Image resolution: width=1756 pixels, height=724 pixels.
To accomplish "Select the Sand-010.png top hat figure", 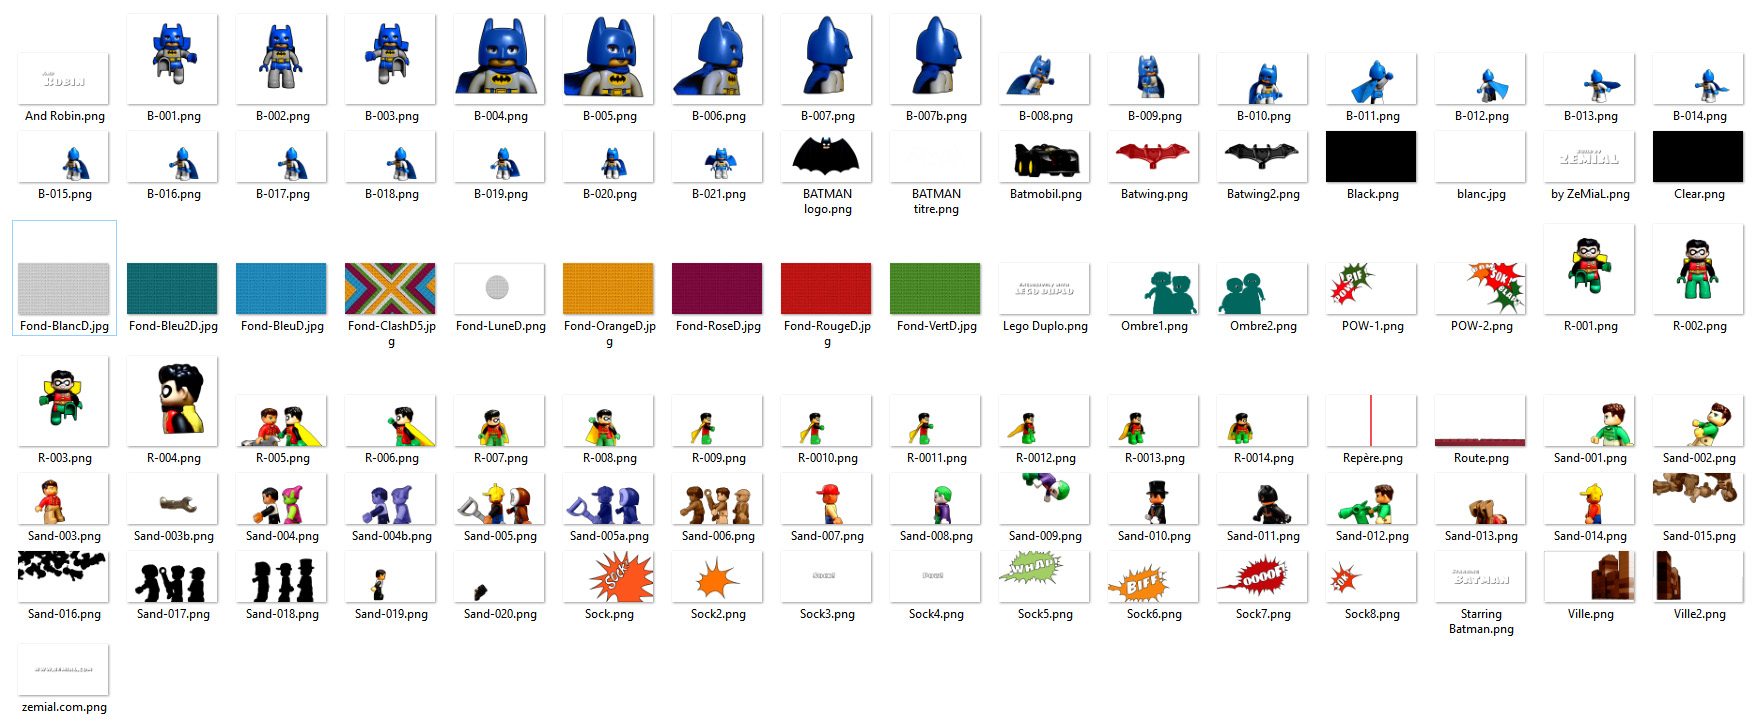I will click(1154, 499).
